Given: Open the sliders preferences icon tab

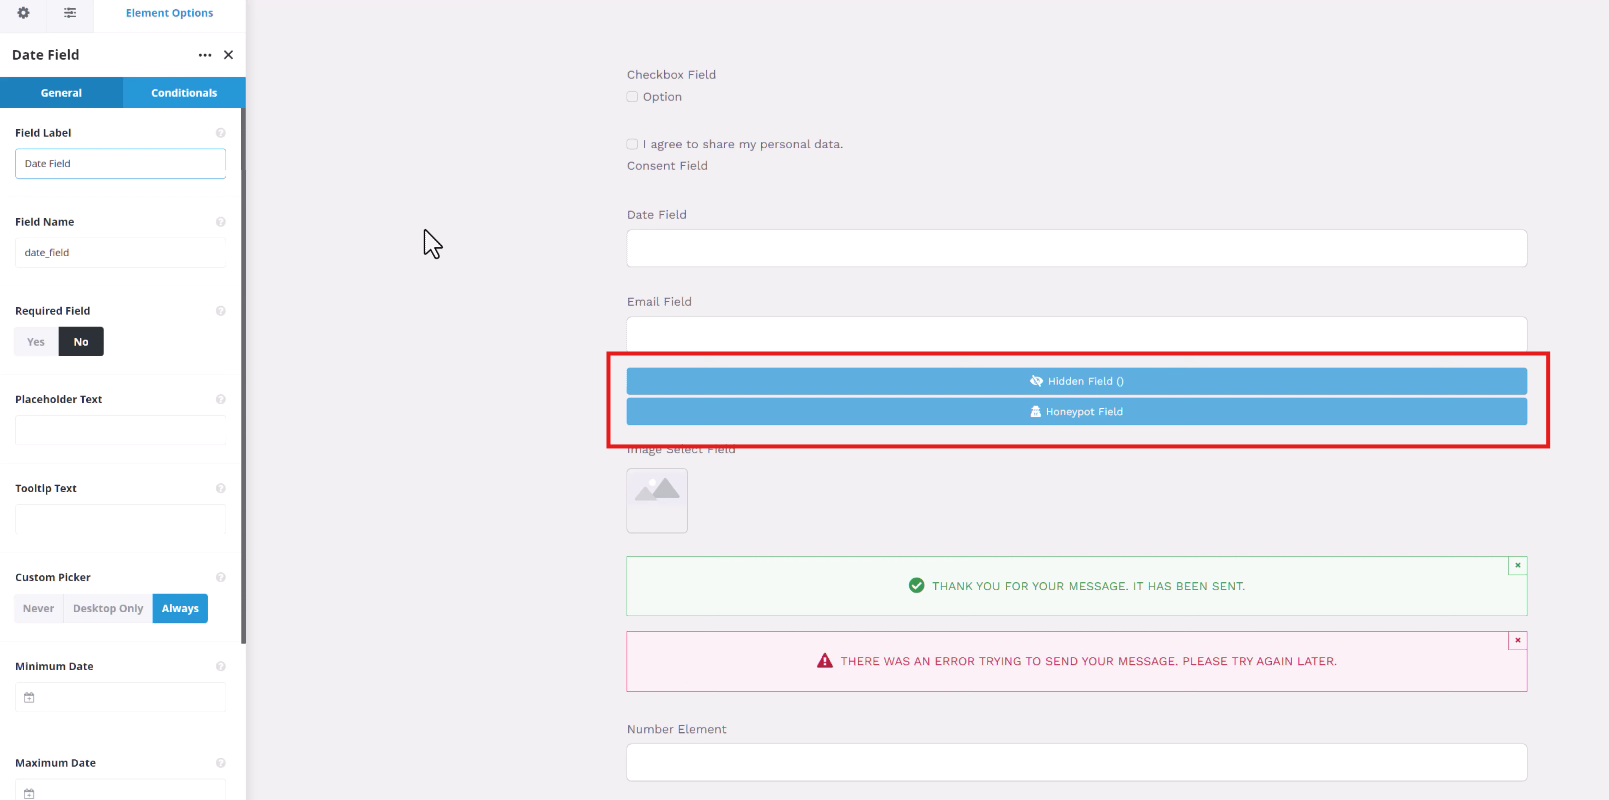Looking at the screenshot, I should (70, 13).
